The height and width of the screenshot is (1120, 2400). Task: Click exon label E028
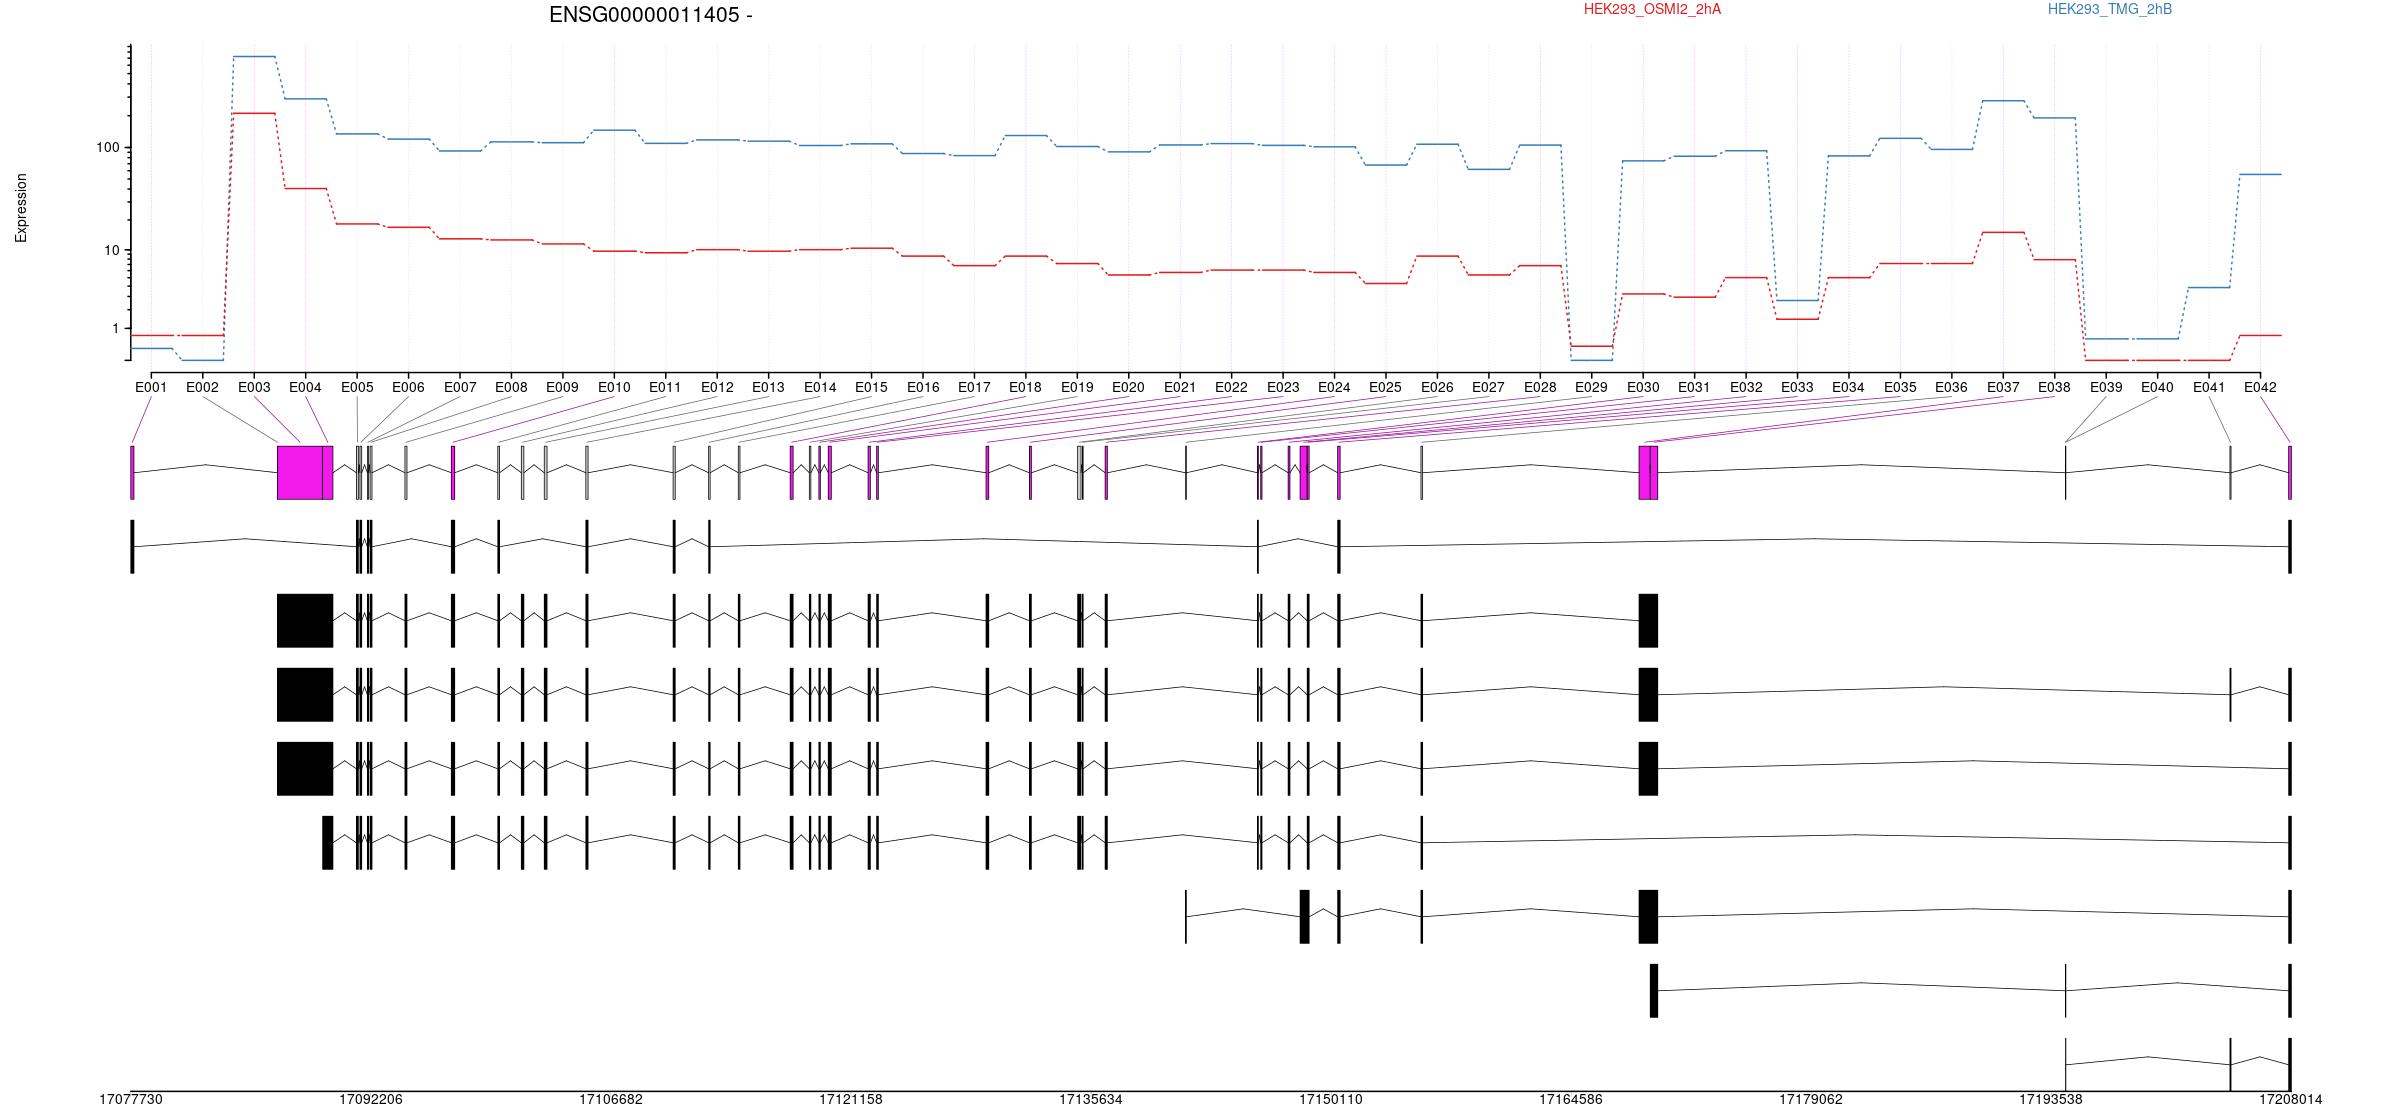[x=1540, y=387]
